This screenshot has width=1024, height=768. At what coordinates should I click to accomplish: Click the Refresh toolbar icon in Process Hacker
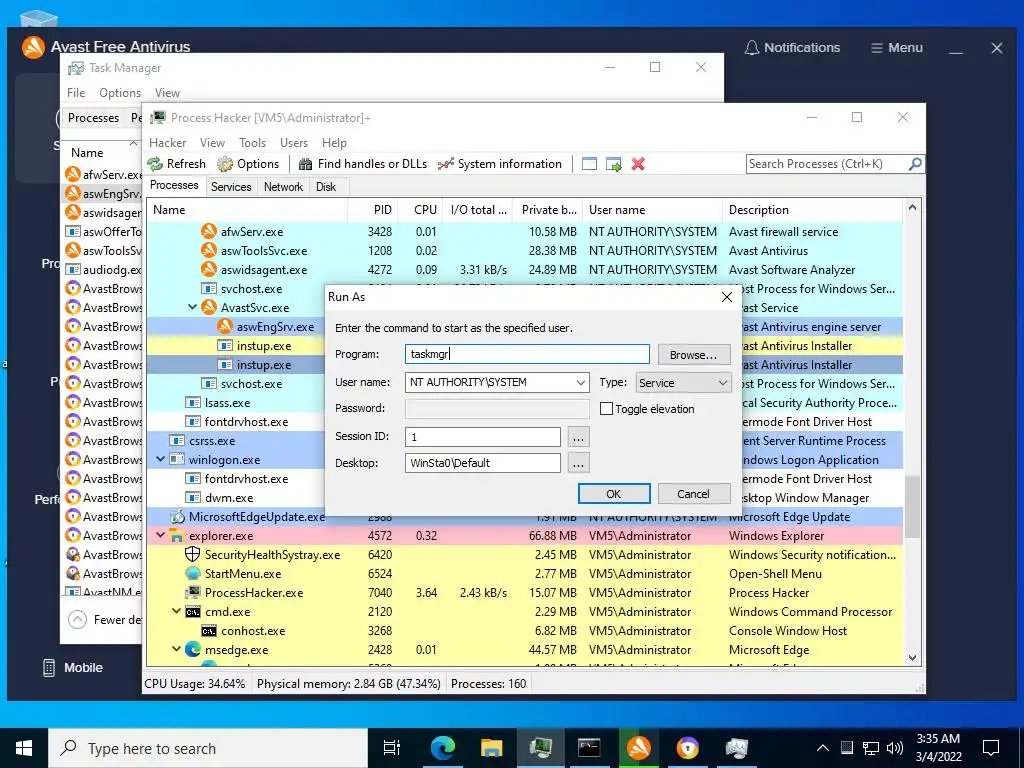point(155,164)
